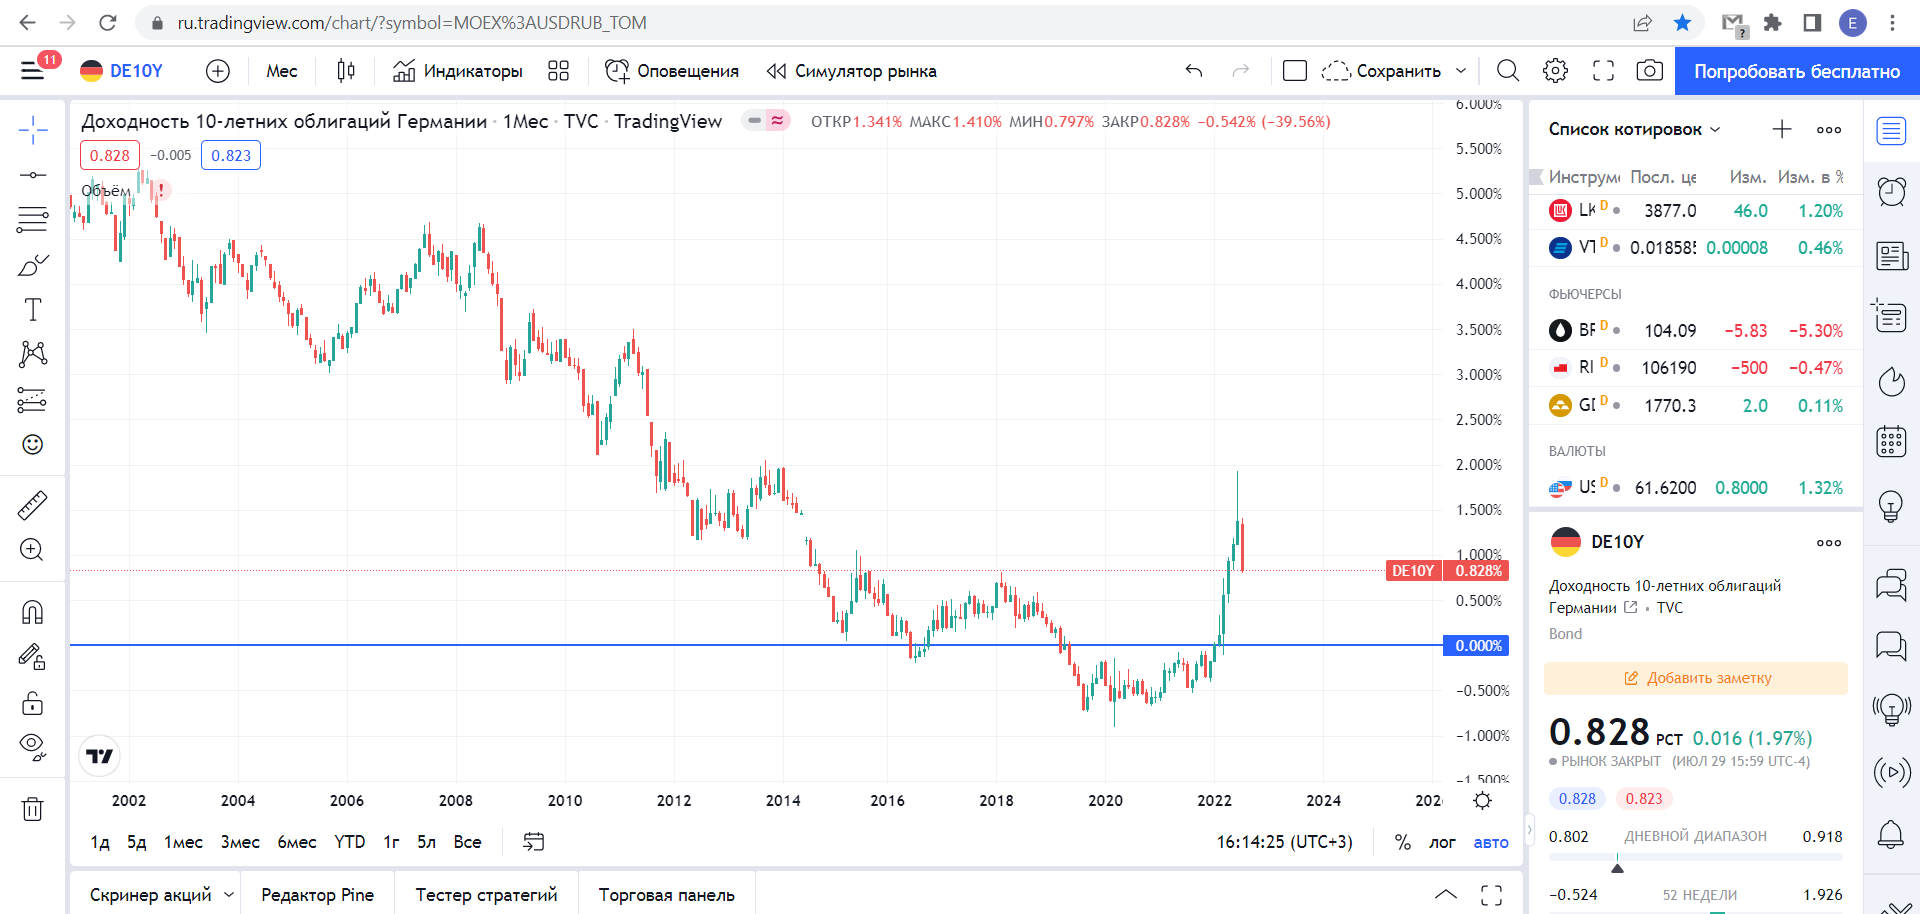Take a chart snapshot with camera
Image resolution: width=1920 pixels, height=914 pixels.
tap(1650, 71)
